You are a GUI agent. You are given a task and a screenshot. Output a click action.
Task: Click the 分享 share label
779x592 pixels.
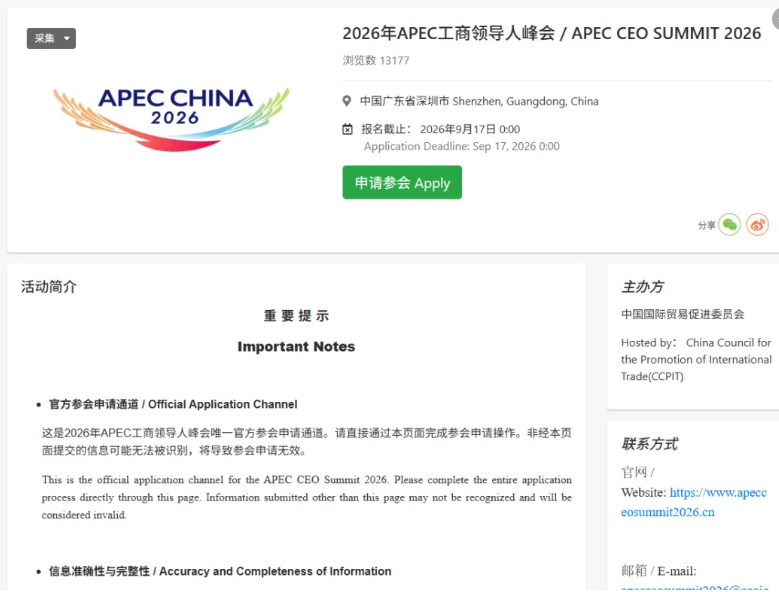point(706,225)
